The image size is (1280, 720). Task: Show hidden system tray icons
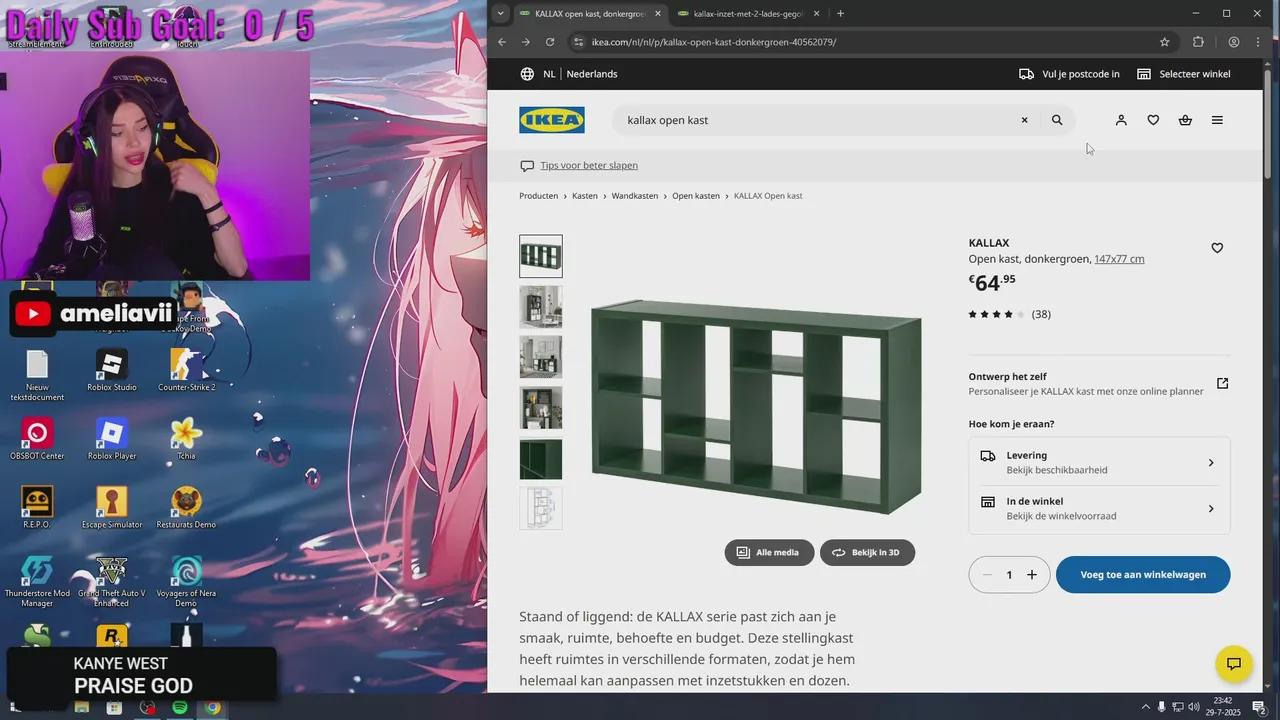(1145, 708)
